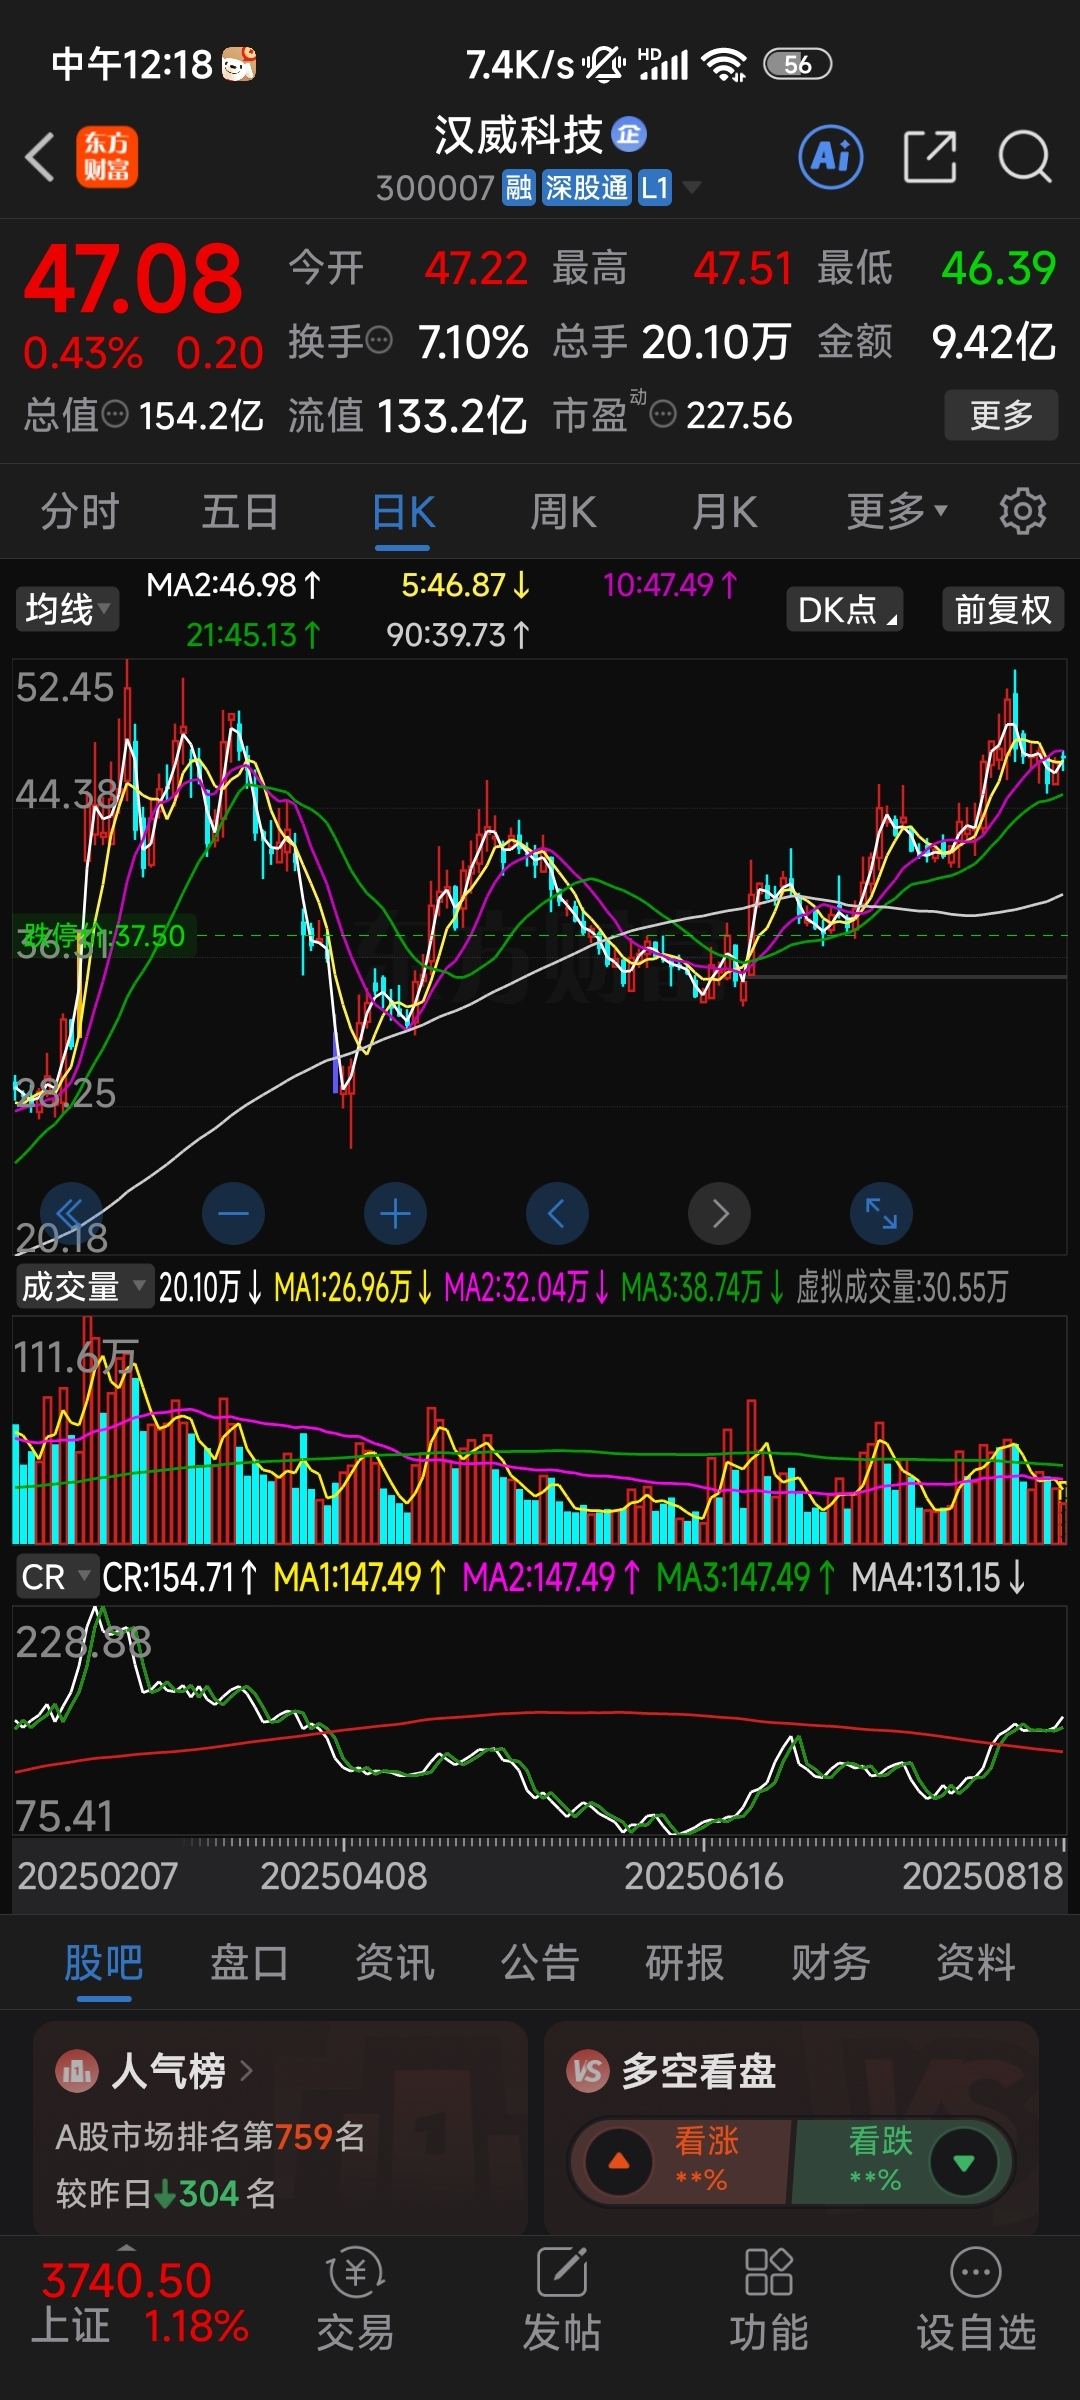Open 成交量 indicator dropdown
The width and height of the screenshot is (1080, 2400).
click(x=85, y=1286)
